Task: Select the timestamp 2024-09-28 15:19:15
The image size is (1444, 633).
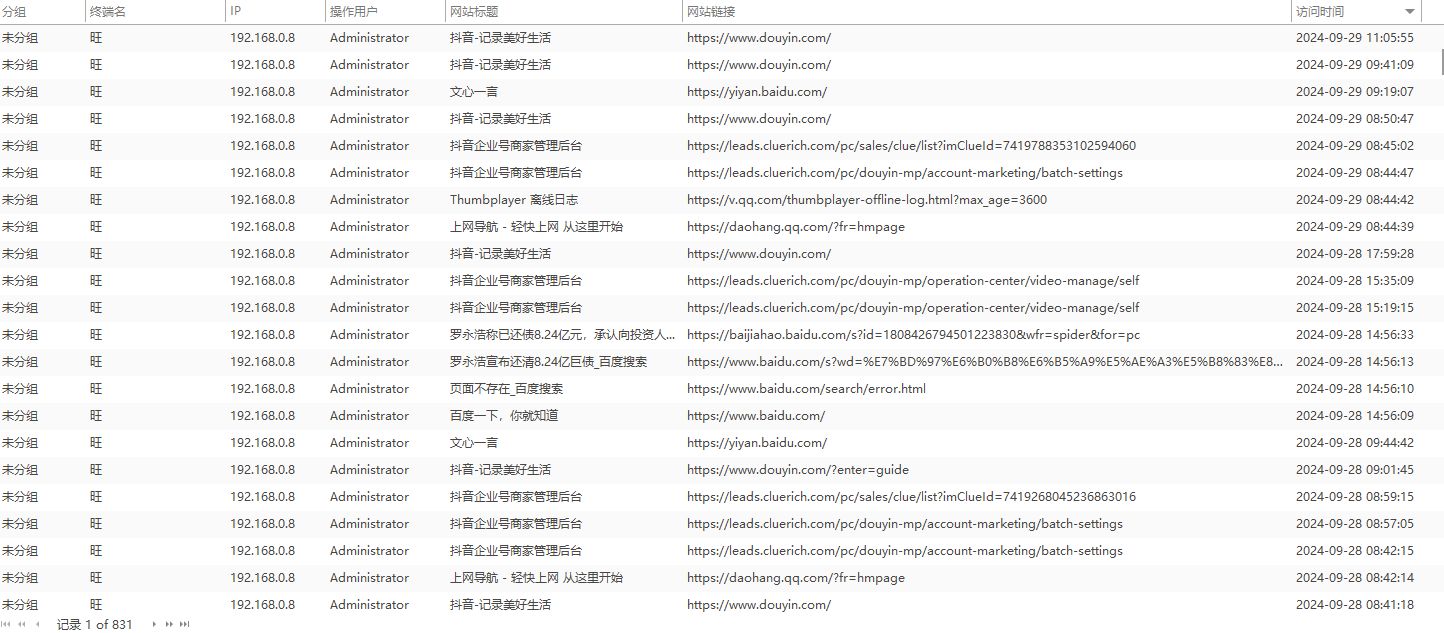Action: coord(1354,308)
